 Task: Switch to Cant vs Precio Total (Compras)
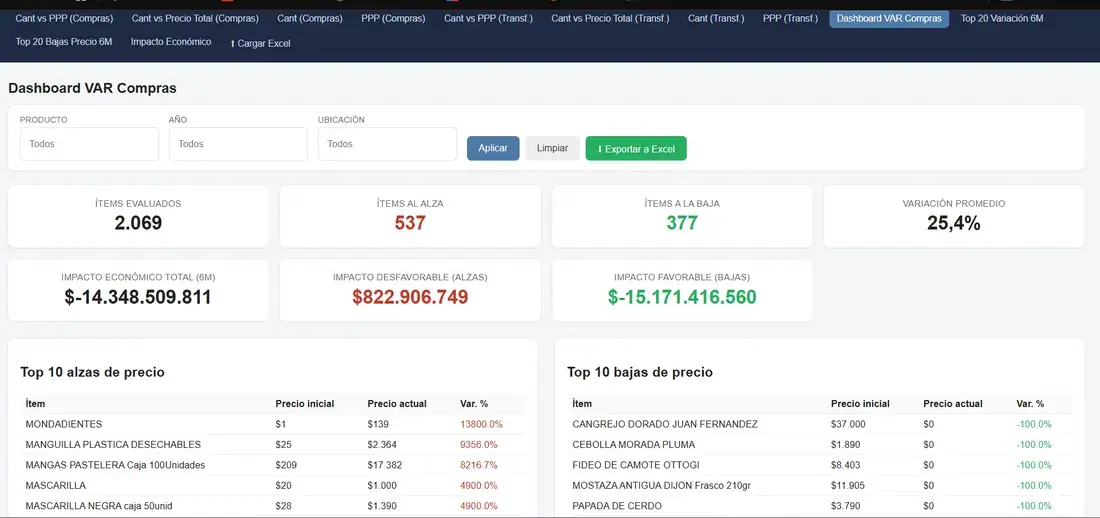pyautogui.click(x=195, y=18)
